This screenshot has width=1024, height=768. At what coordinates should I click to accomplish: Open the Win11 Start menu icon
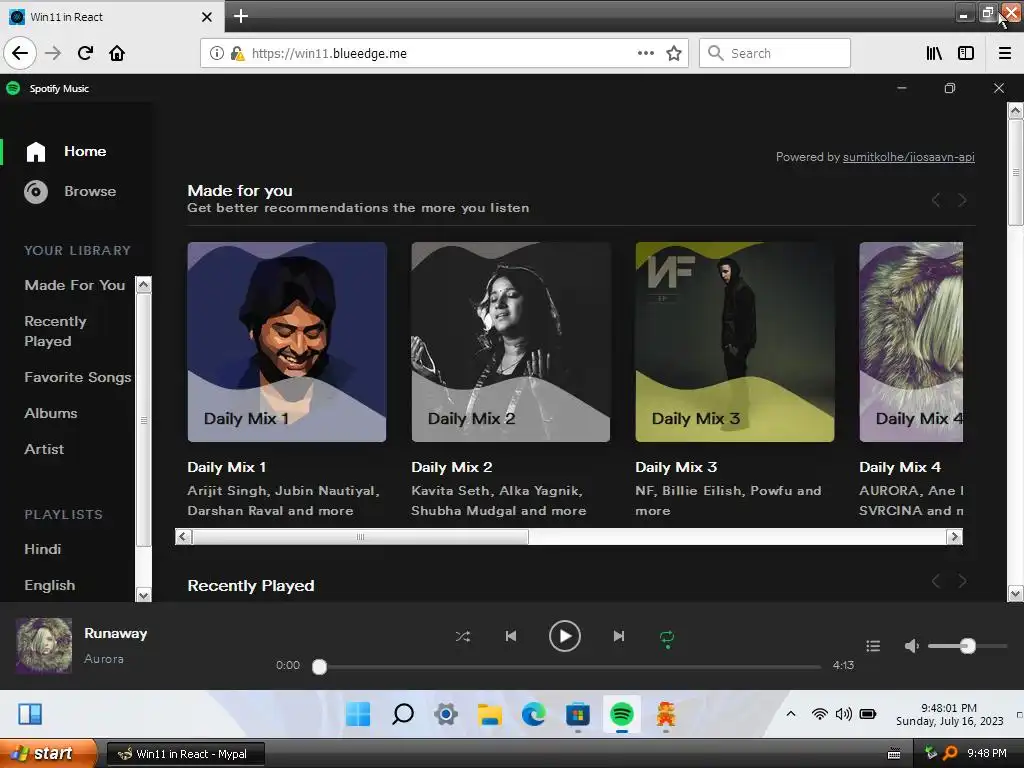358,714
